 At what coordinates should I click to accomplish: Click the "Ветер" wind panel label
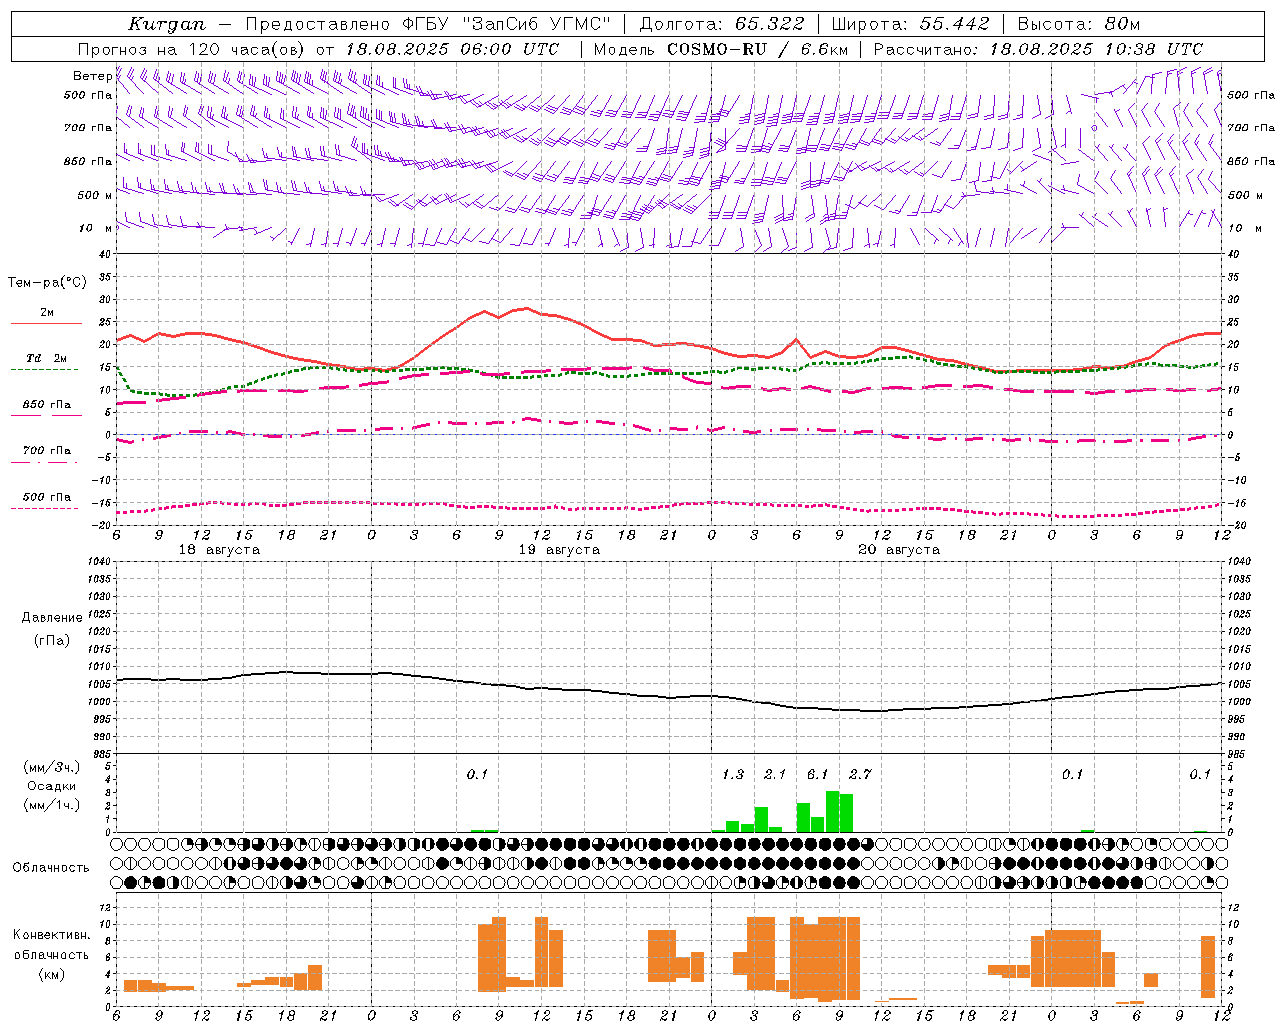point(93,76)
